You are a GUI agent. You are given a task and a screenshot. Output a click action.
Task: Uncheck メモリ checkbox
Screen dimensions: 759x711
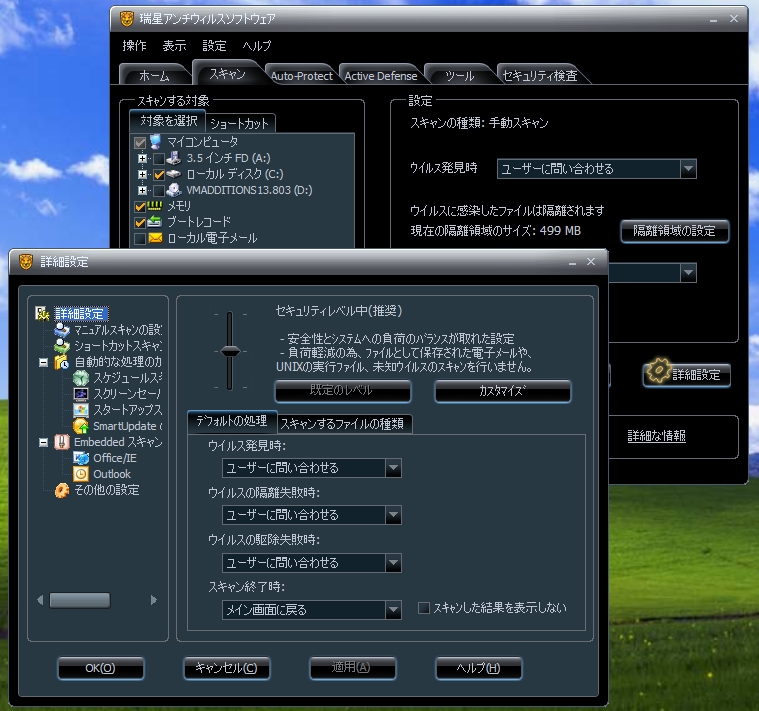[x=140, y=207]
